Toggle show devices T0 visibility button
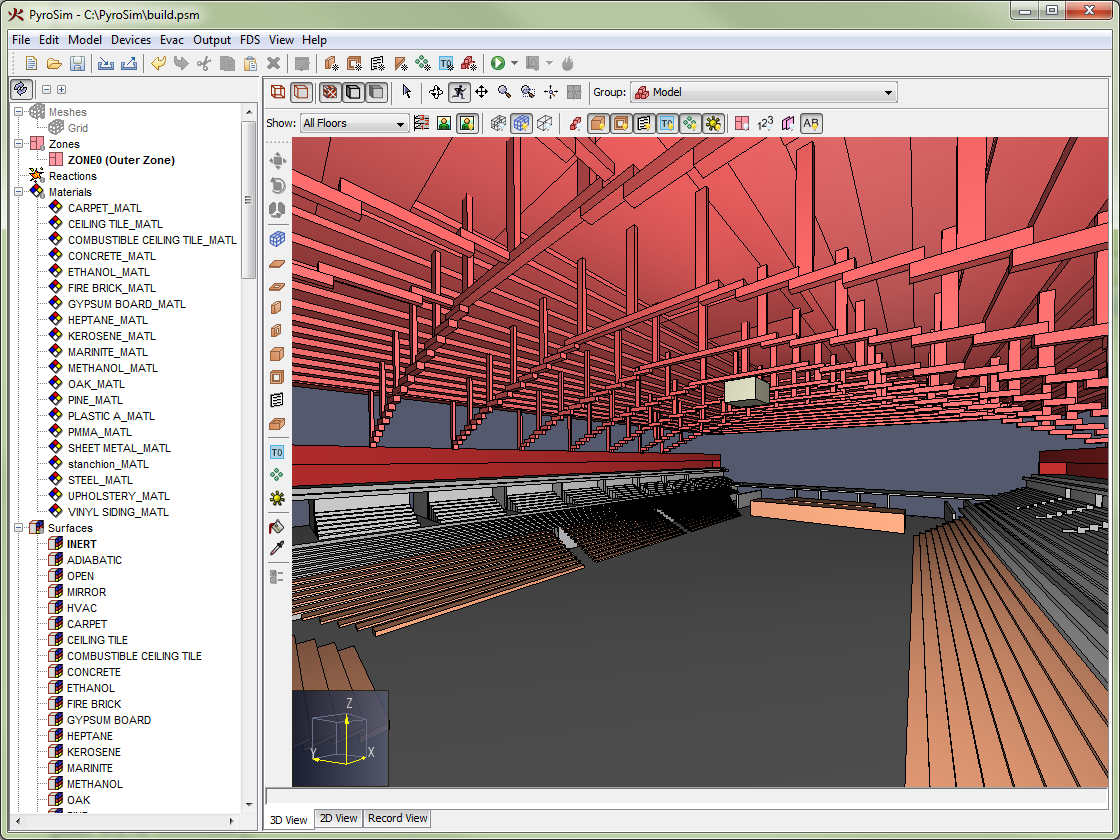This screenshot has height=840, width=1120. [x=666, y=123]
